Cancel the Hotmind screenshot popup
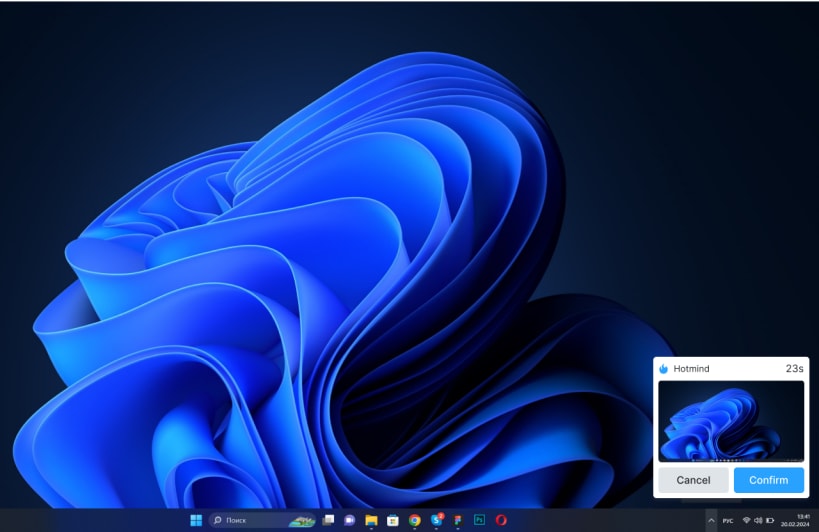This screenshot has height=532, width=819. click(693, 480)
